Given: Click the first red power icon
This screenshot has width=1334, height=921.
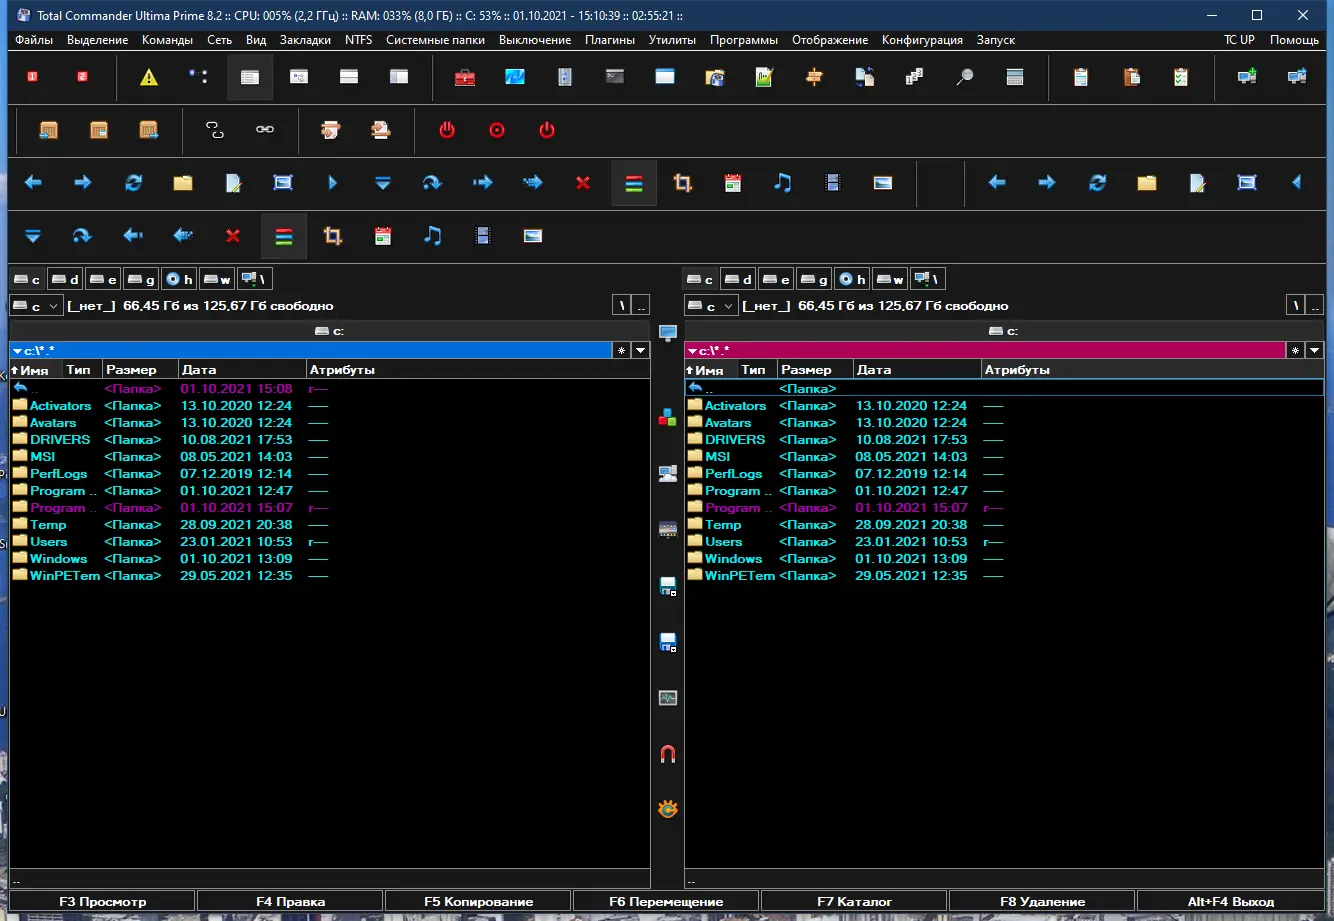Looking at the screenshot, I should (x=447, y=130).
